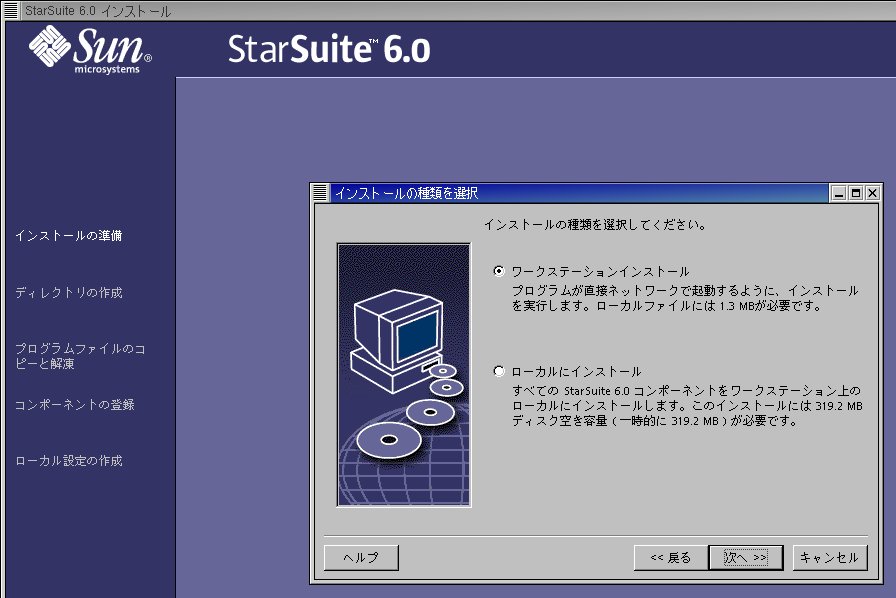
Task: Click the ヘルプ button
Action: 361,557
